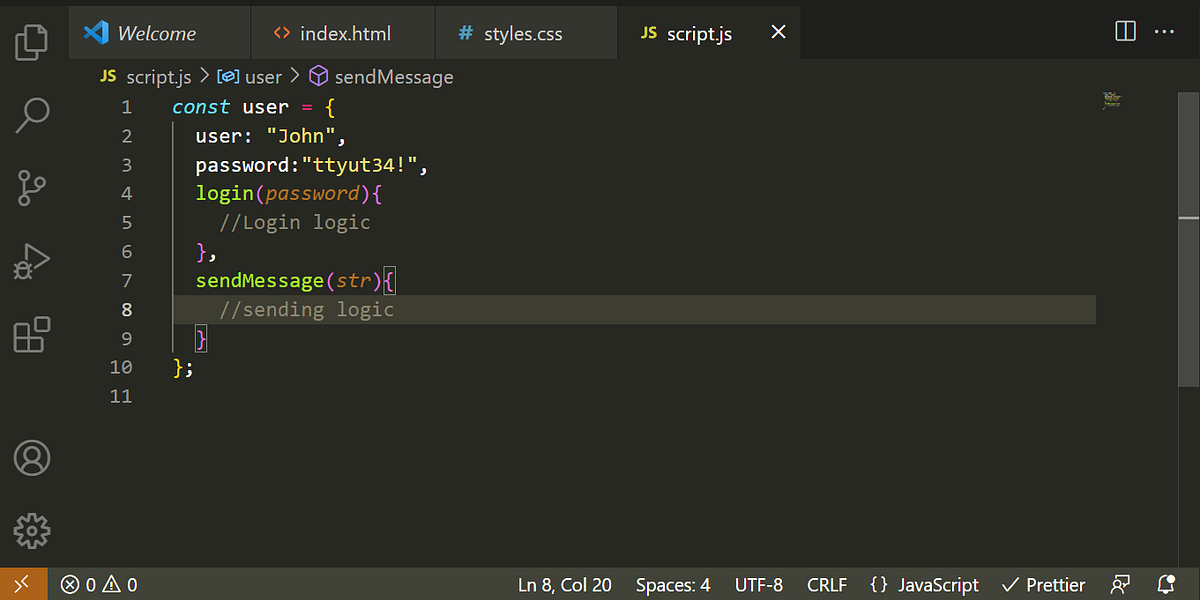Click line number 10 in gutter
The image size is (1200, 600).
tap(121, 367)
